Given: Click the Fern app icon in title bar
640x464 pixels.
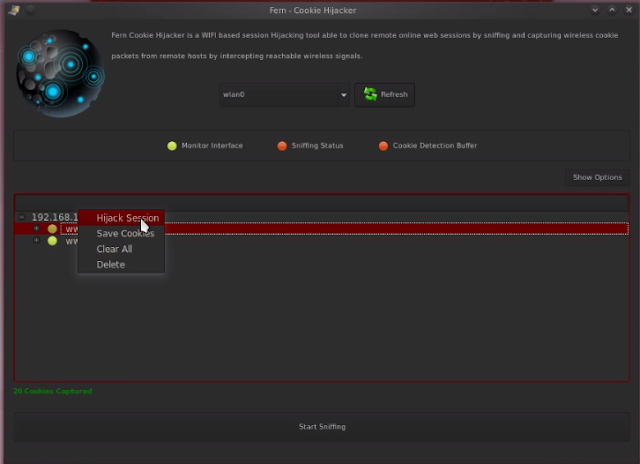Looking at the screenshot, I should 14,10.
